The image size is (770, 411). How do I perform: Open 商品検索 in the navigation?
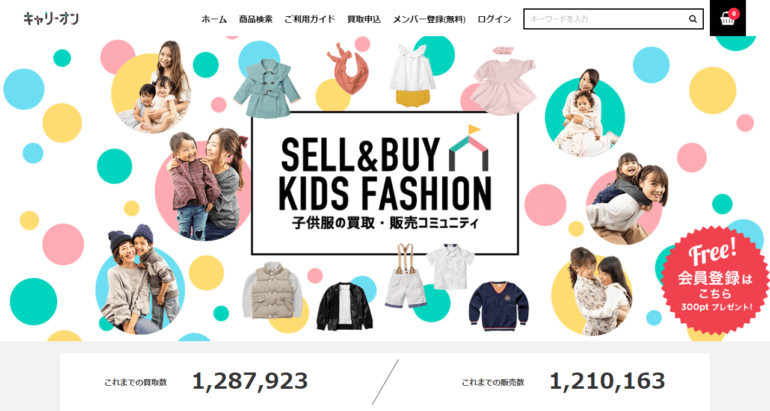(255, 19)
